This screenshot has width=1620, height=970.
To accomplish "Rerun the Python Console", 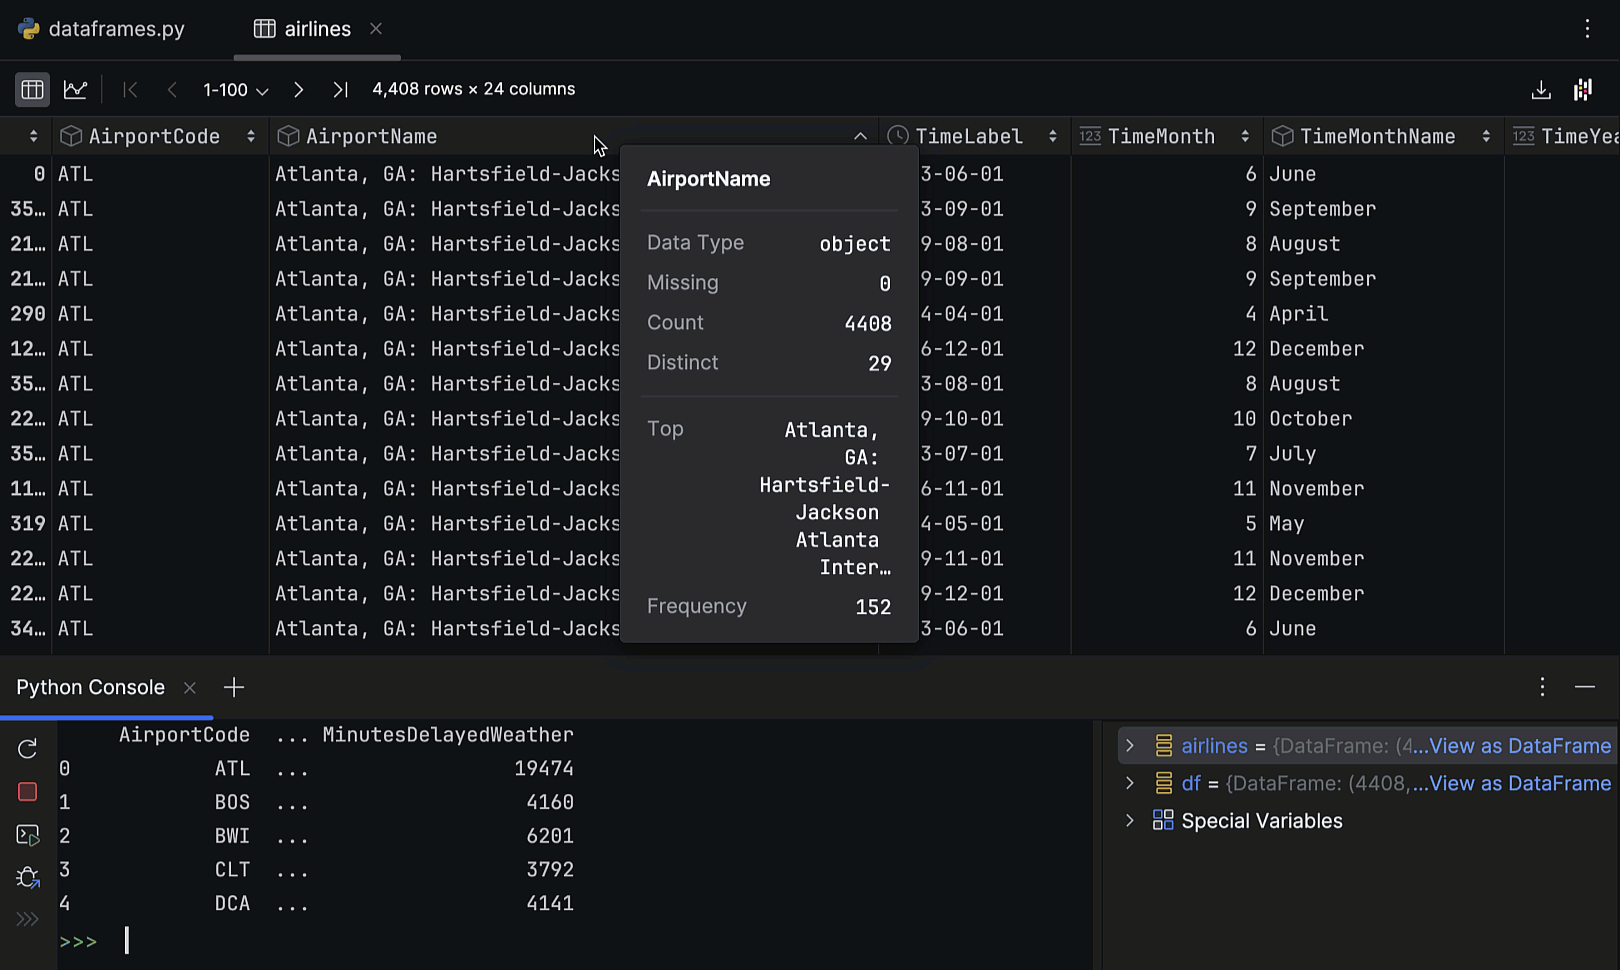I will pyautogui.click(x=27, y=748).
